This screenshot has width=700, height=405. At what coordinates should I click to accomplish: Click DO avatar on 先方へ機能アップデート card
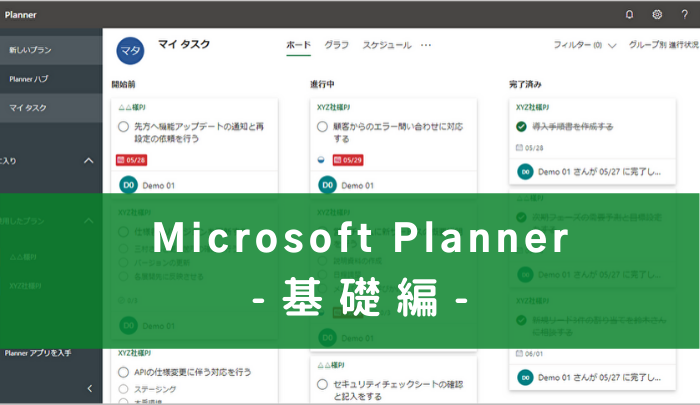(x=129, y=185)
